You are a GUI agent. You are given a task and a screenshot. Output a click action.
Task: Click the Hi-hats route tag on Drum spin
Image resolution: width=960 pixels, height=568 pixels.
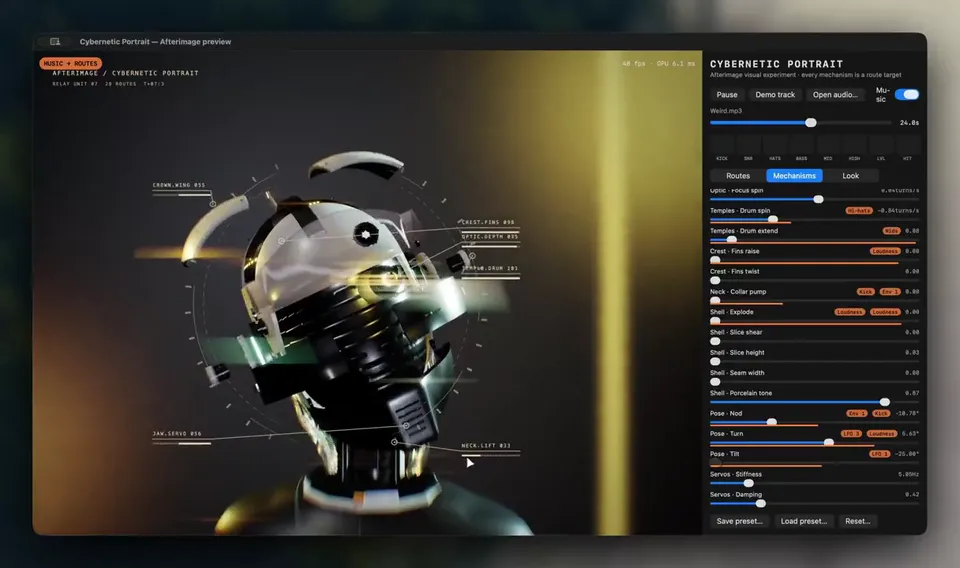pyautogui.click(x=859, y=211)
